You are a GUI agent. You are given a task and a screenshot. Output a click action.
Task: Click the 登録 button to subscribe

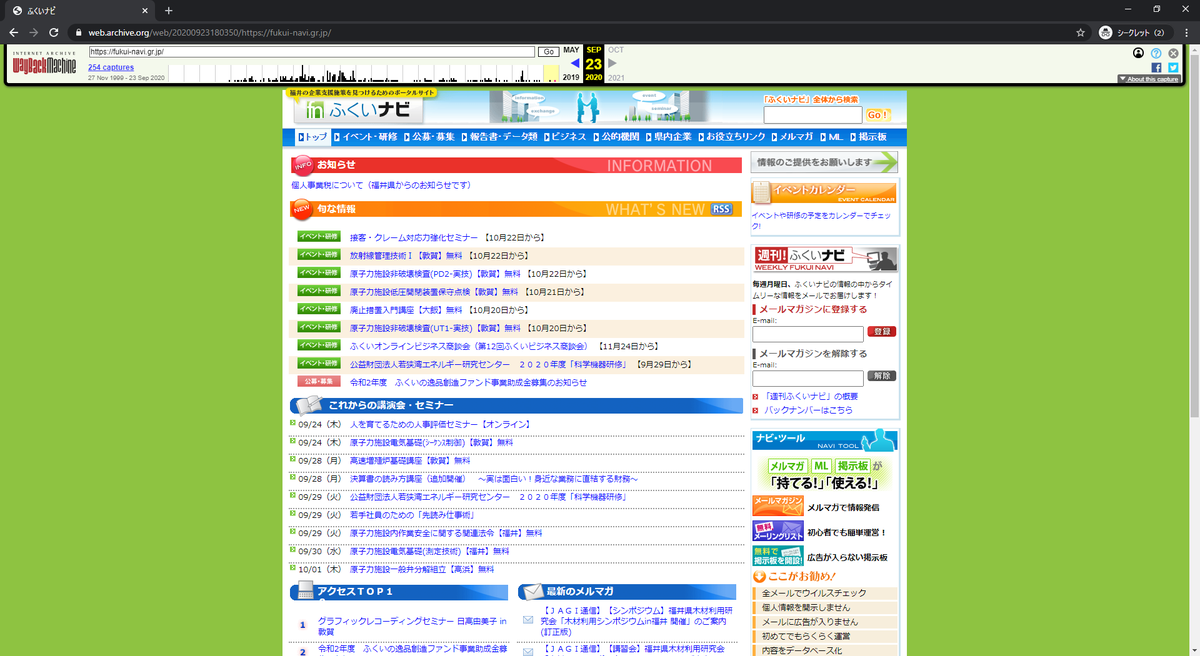[x=882, y=331]
